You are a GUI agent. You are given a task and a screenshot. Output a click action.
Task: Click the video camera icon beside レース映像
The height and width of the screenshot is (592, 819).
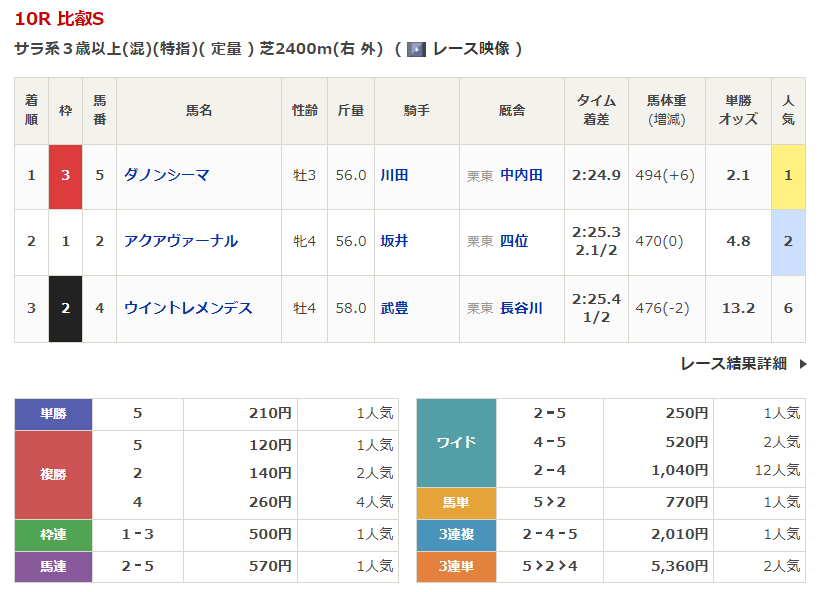(416, 49)
